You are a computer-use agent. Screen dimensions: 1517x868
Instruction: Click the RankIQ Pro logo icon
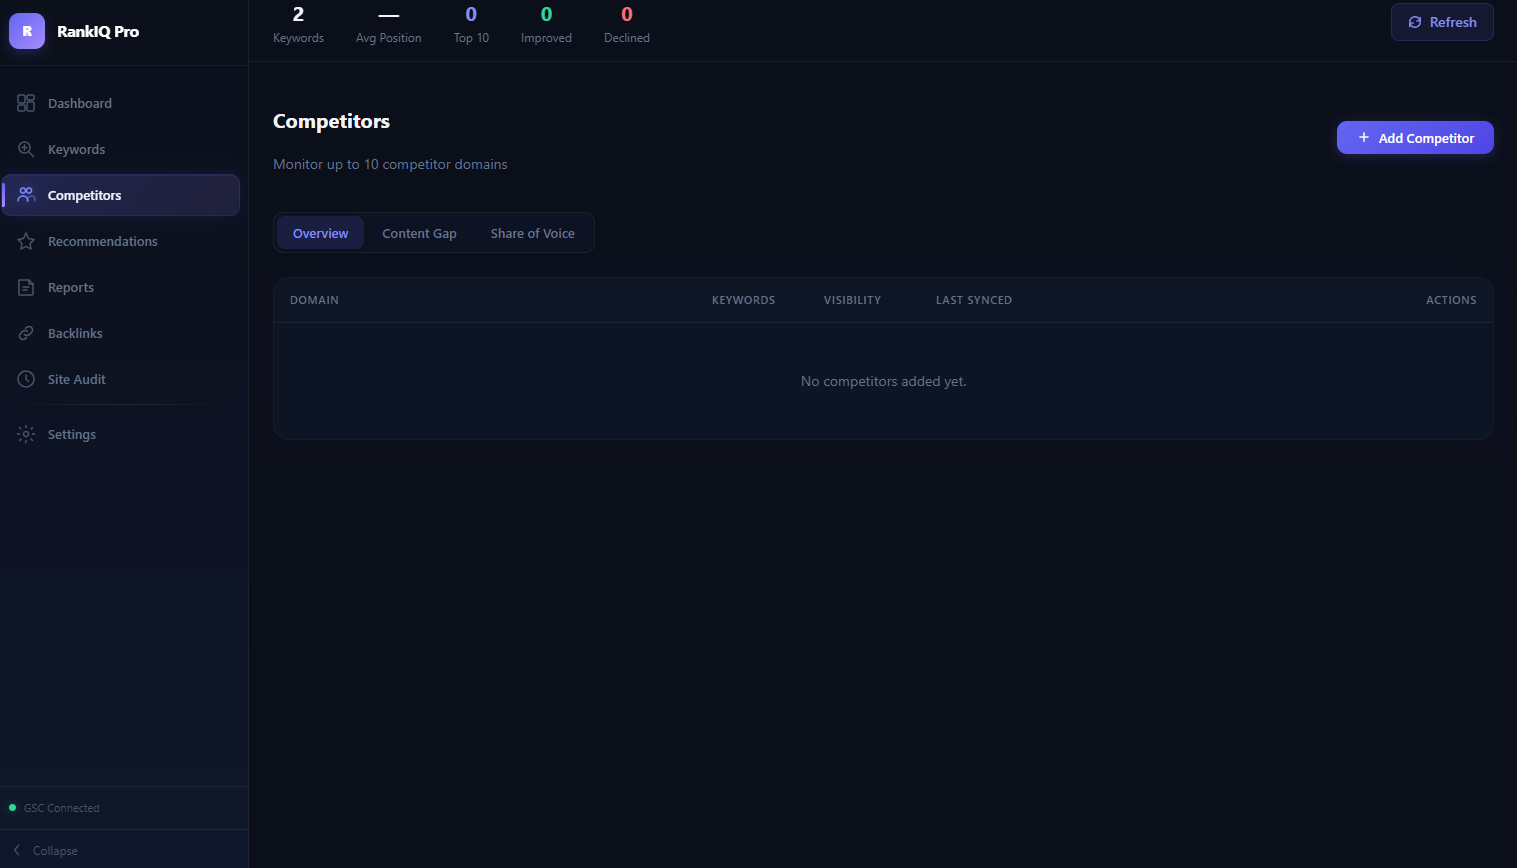(27, 31)
